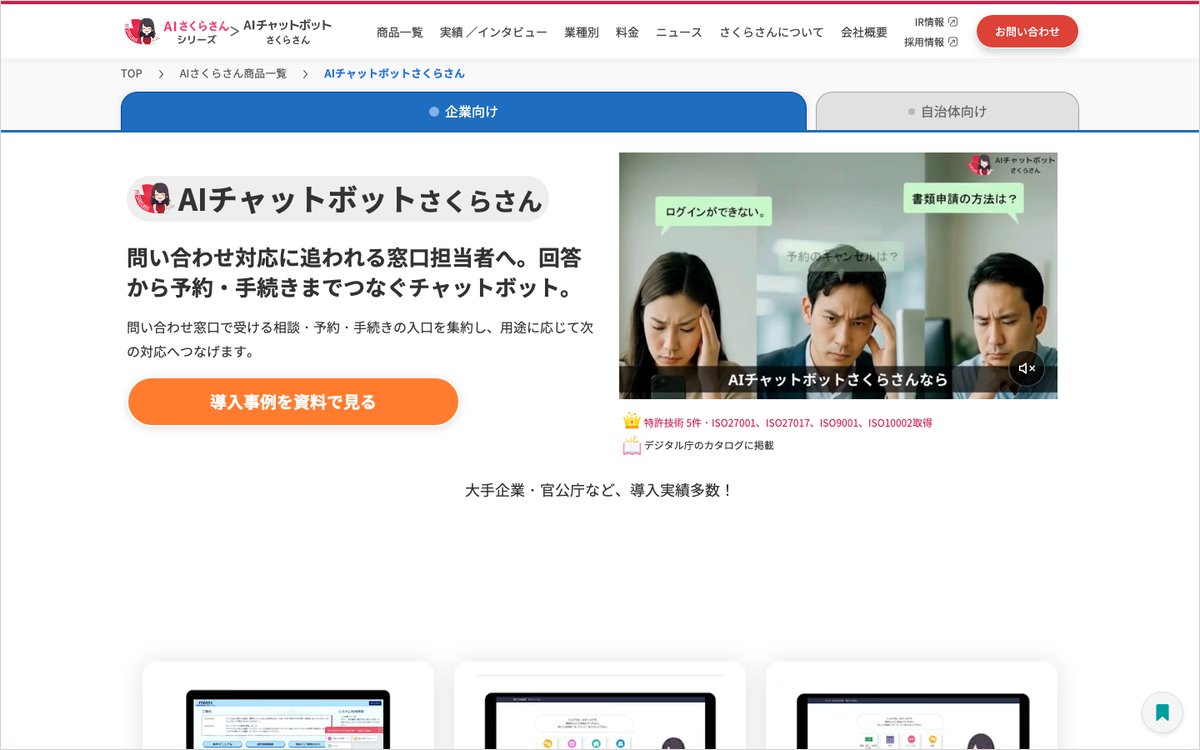1200x750 pixels.
Task: Open the middle case-study card
Action: [x=600, y=705]
